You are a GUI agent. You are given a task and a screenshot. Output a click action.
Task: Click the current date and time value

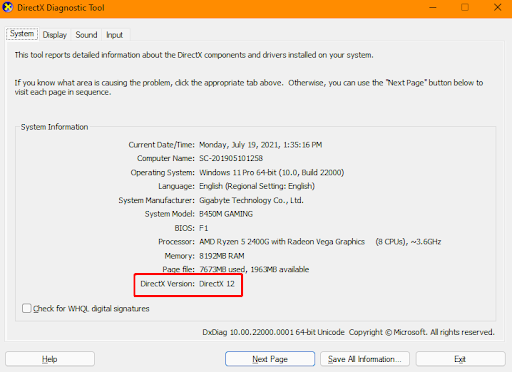(x=260, y=145)
